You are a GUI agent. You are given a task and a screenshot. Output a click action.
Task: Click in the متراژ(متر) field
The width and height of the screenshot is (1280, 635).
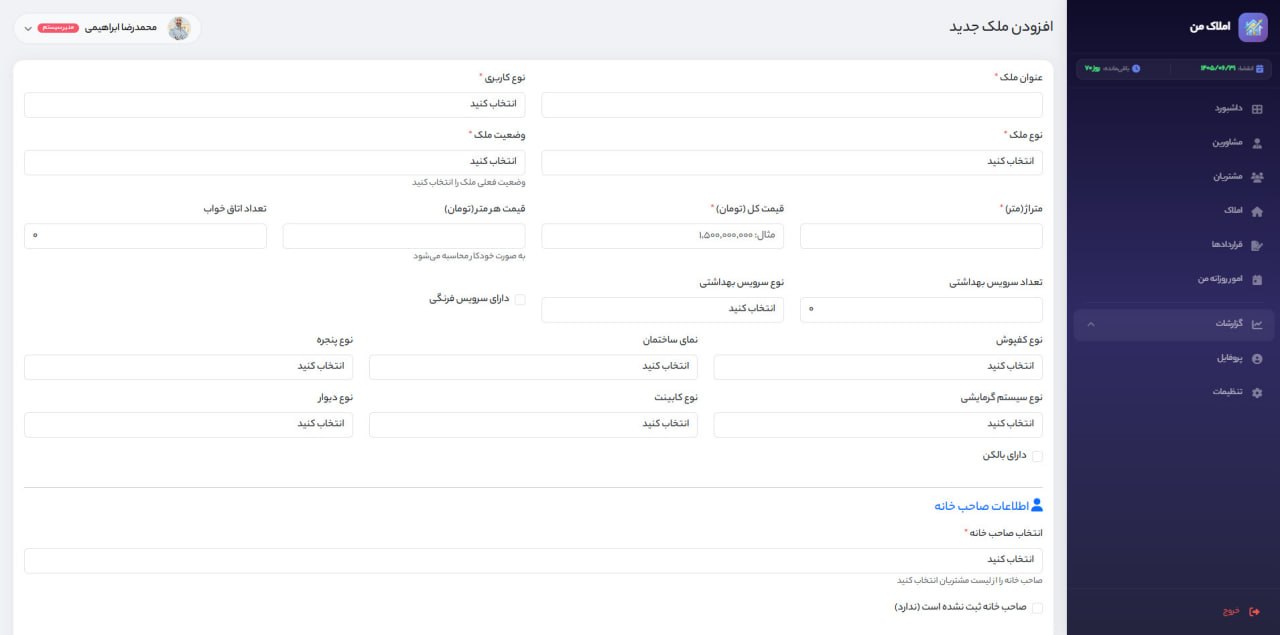pyautogui.click(x=921, y=236)
